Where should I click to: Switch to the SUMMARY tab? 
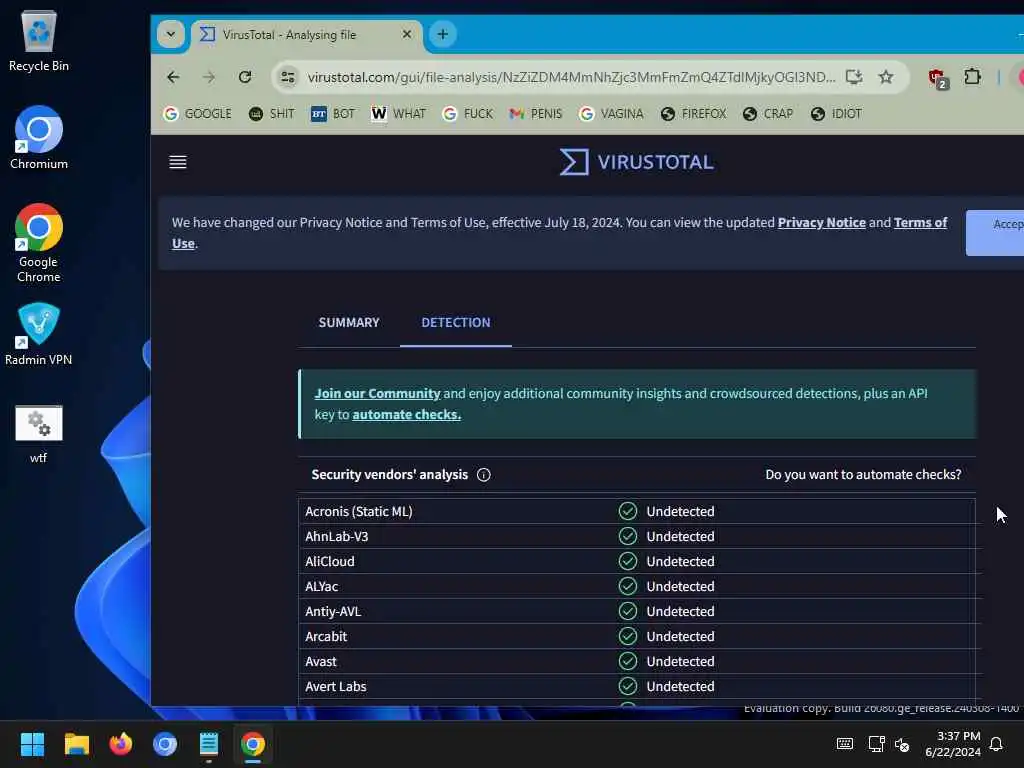coord(349,323)
